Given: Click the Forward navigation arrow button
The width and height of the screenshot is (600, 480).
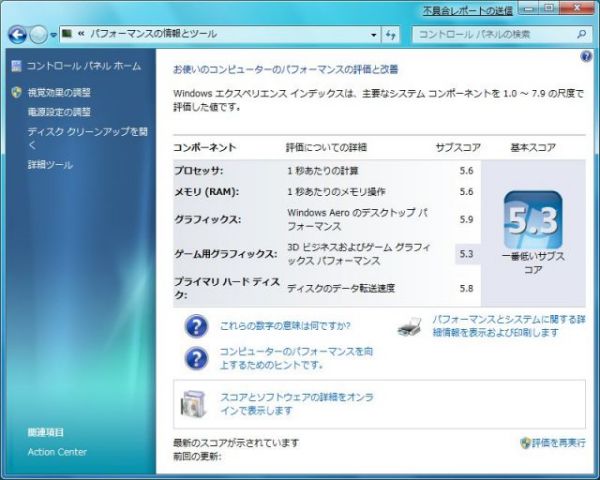Looking at the screenshot, I should click(39, 34).
